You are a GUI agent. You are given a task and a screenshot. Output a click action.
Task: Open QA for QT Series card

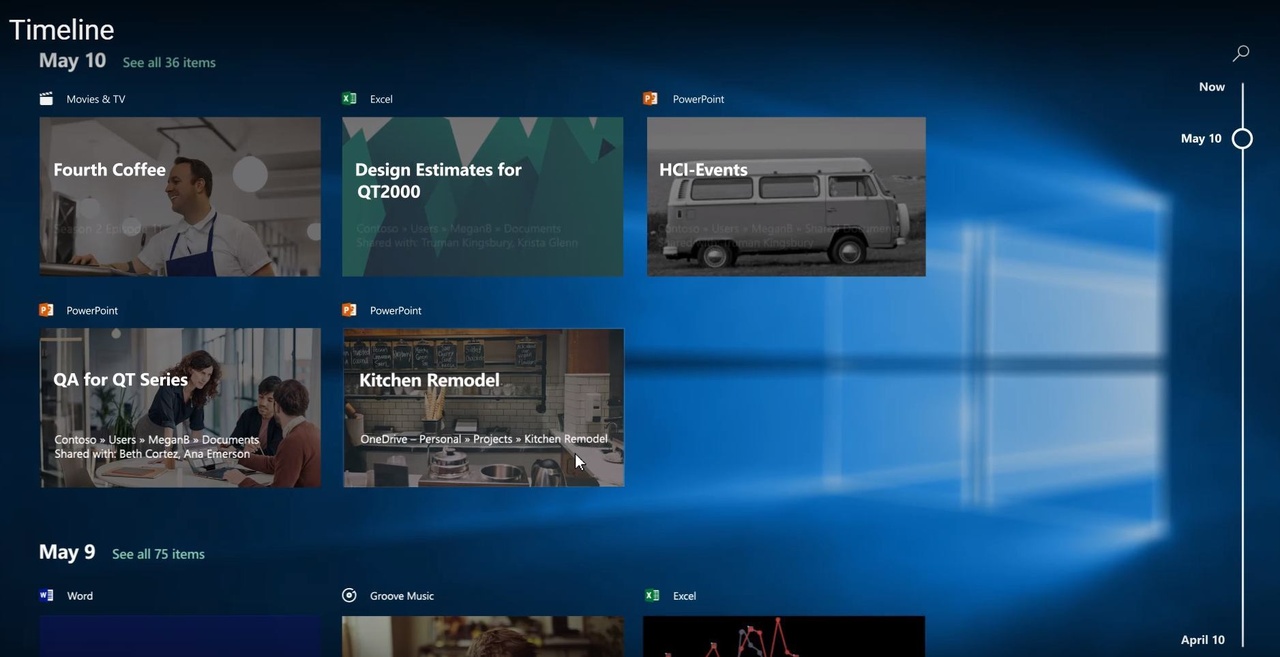click(x=180, y=408)
